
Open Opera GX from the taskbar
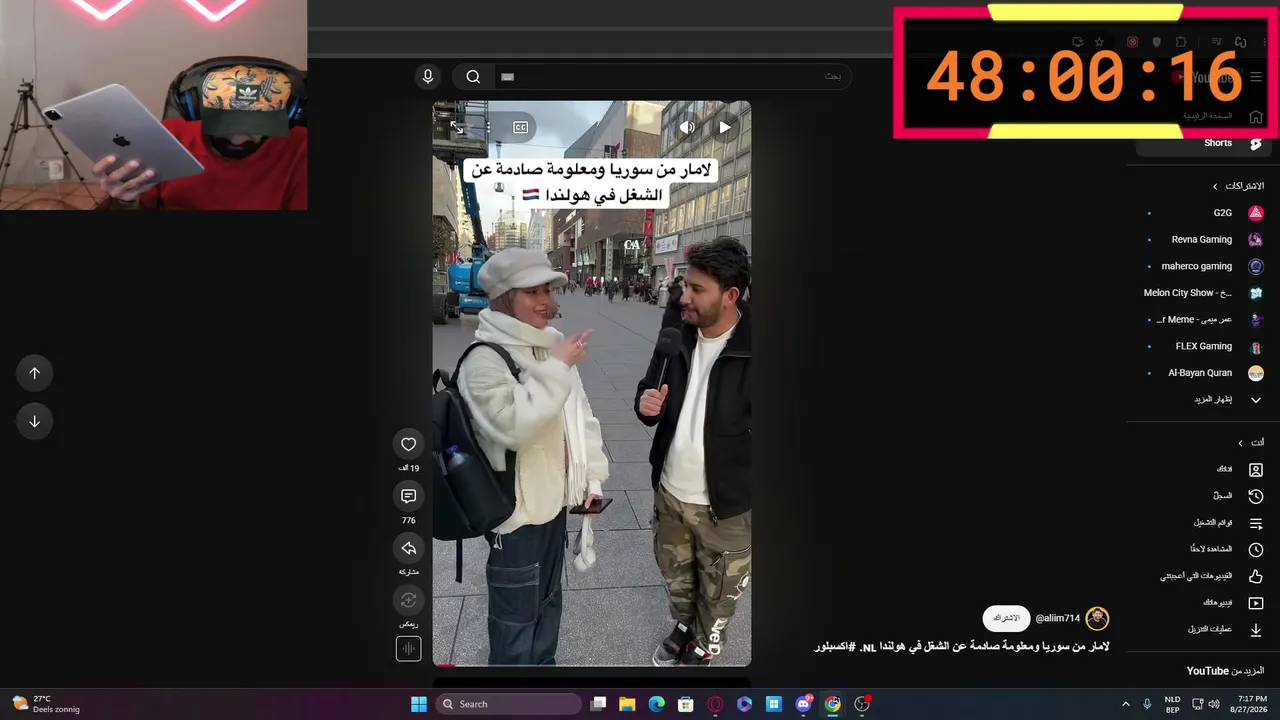715,704
